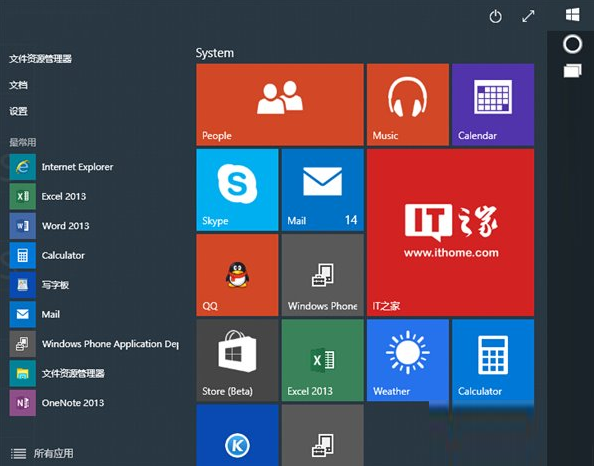Open the Weather tile
The image size is (594, 466).
tap(408, 360)
